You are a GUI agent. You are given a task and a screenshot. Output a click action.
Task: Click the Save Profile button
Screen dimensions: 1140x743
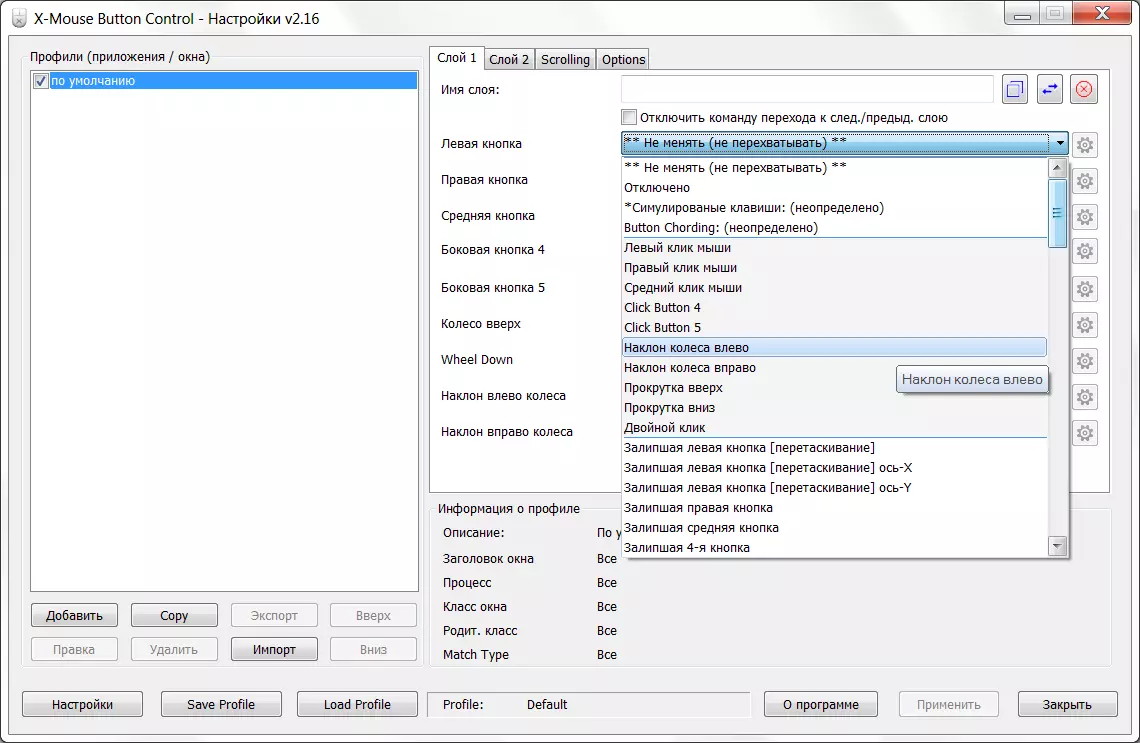pyautogui.click(x=221, y=704)
